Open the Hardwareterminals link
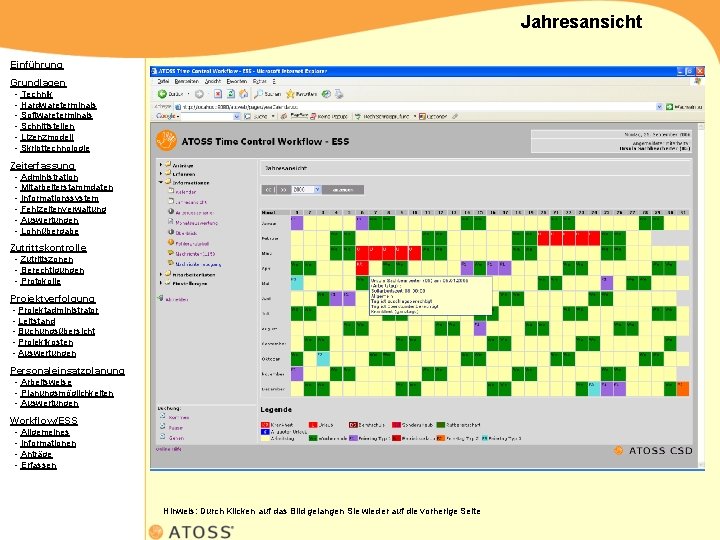Viewport: 720px width, 540px height. 58,105
